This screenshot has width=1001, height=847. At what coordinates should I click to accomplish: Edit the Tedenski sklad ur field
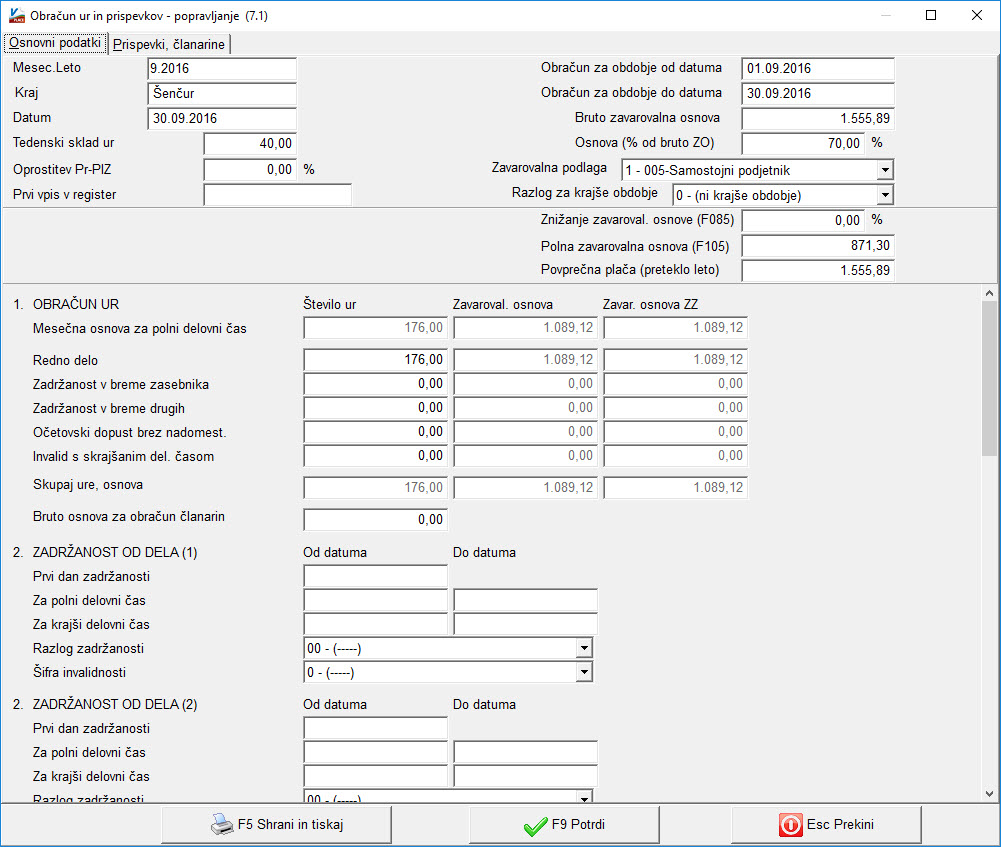tap(250, 144)
